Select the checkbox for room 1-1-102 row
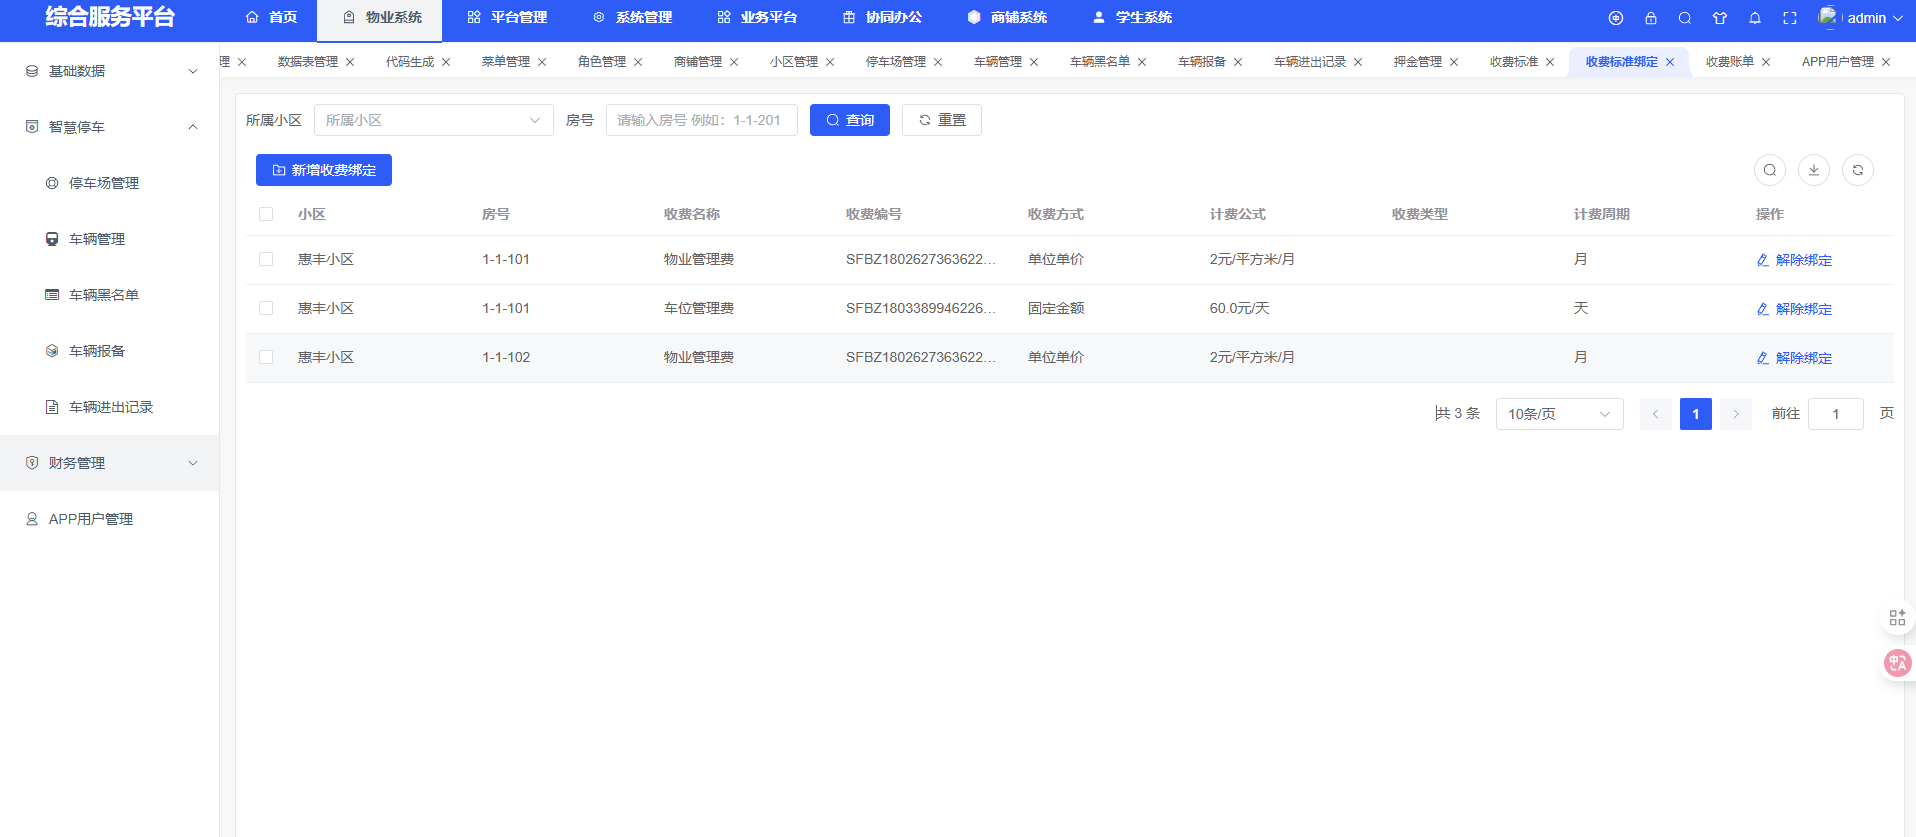Image resolution: width=1916 pixels, height=837 pixels. click(266, 357)
